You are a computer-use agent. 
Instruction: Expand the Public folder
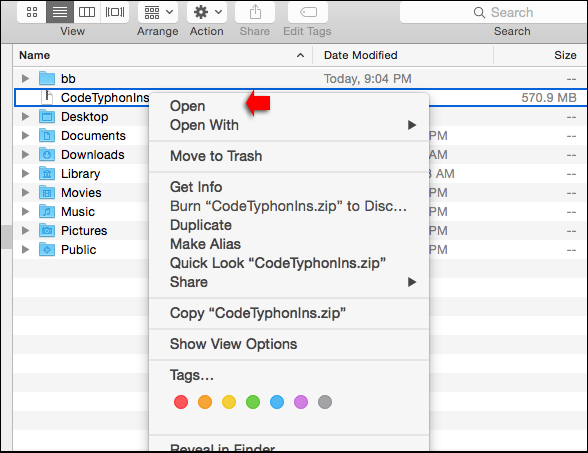click(x=26, y=249)
